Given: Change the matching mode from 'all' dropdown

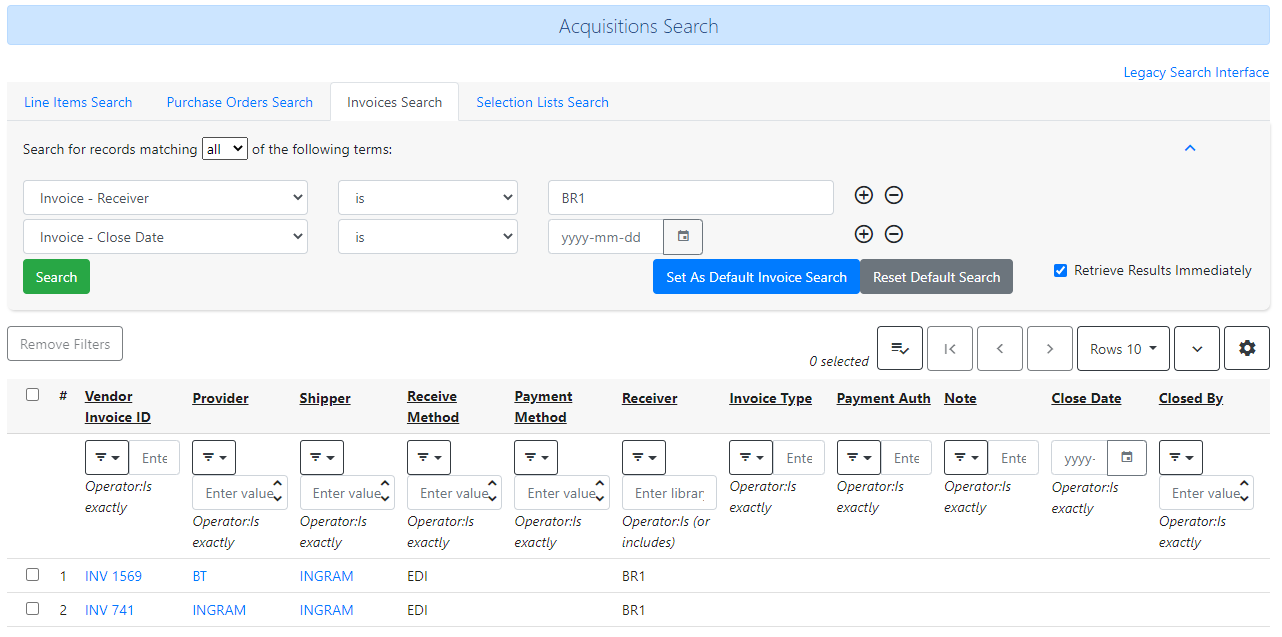Looking at the screenshot, I should pyautogui.click(x=224, y=148).
